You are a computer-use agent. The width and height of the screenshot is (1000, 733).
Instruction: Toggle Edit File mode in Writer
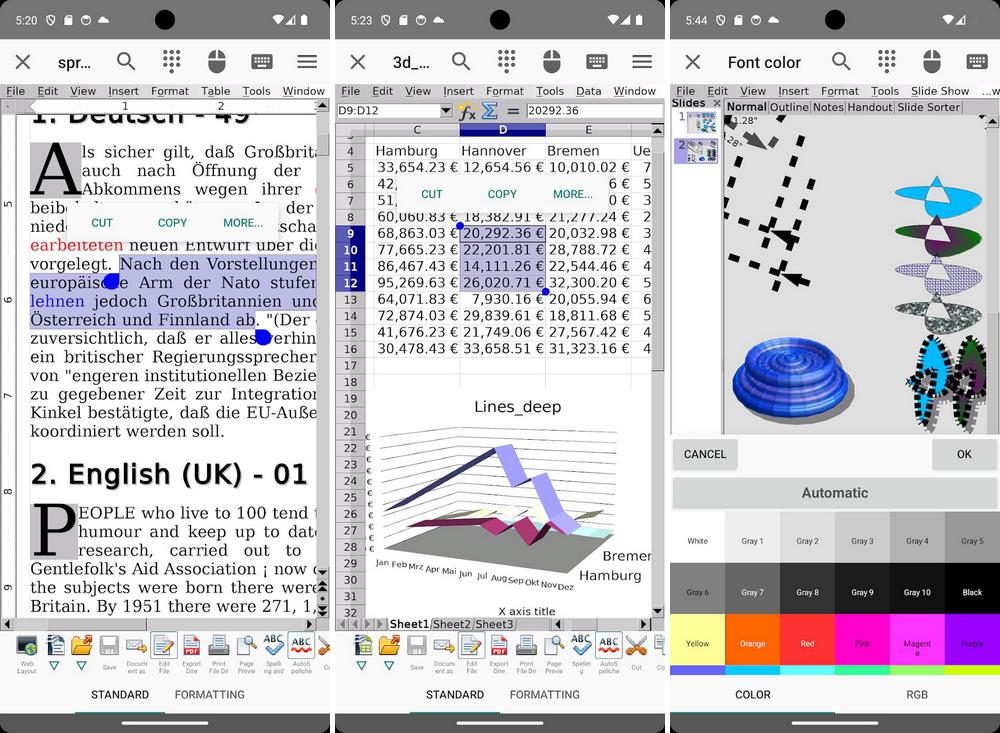[163, 645]
